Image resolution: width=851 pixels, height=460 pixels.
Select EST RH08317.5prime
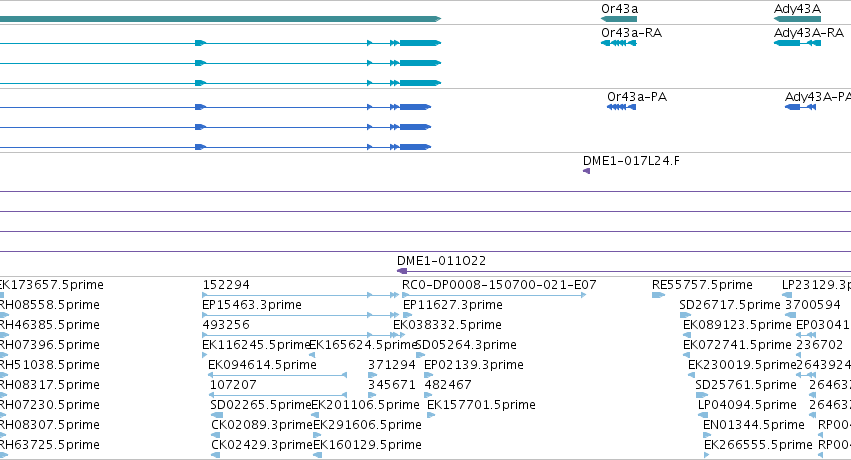point(49,385)
